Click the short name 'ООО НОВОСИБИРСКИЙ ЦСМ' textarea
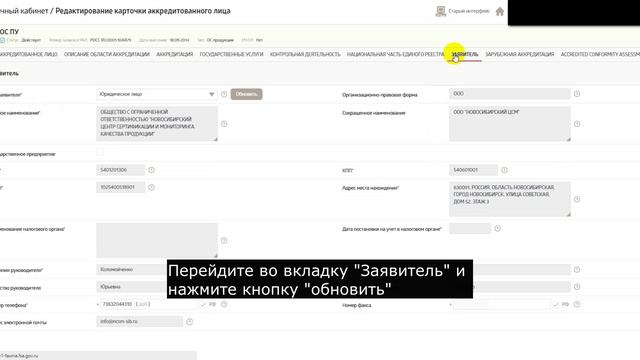Viewport: 640px width, 360px height. (510, 124)
